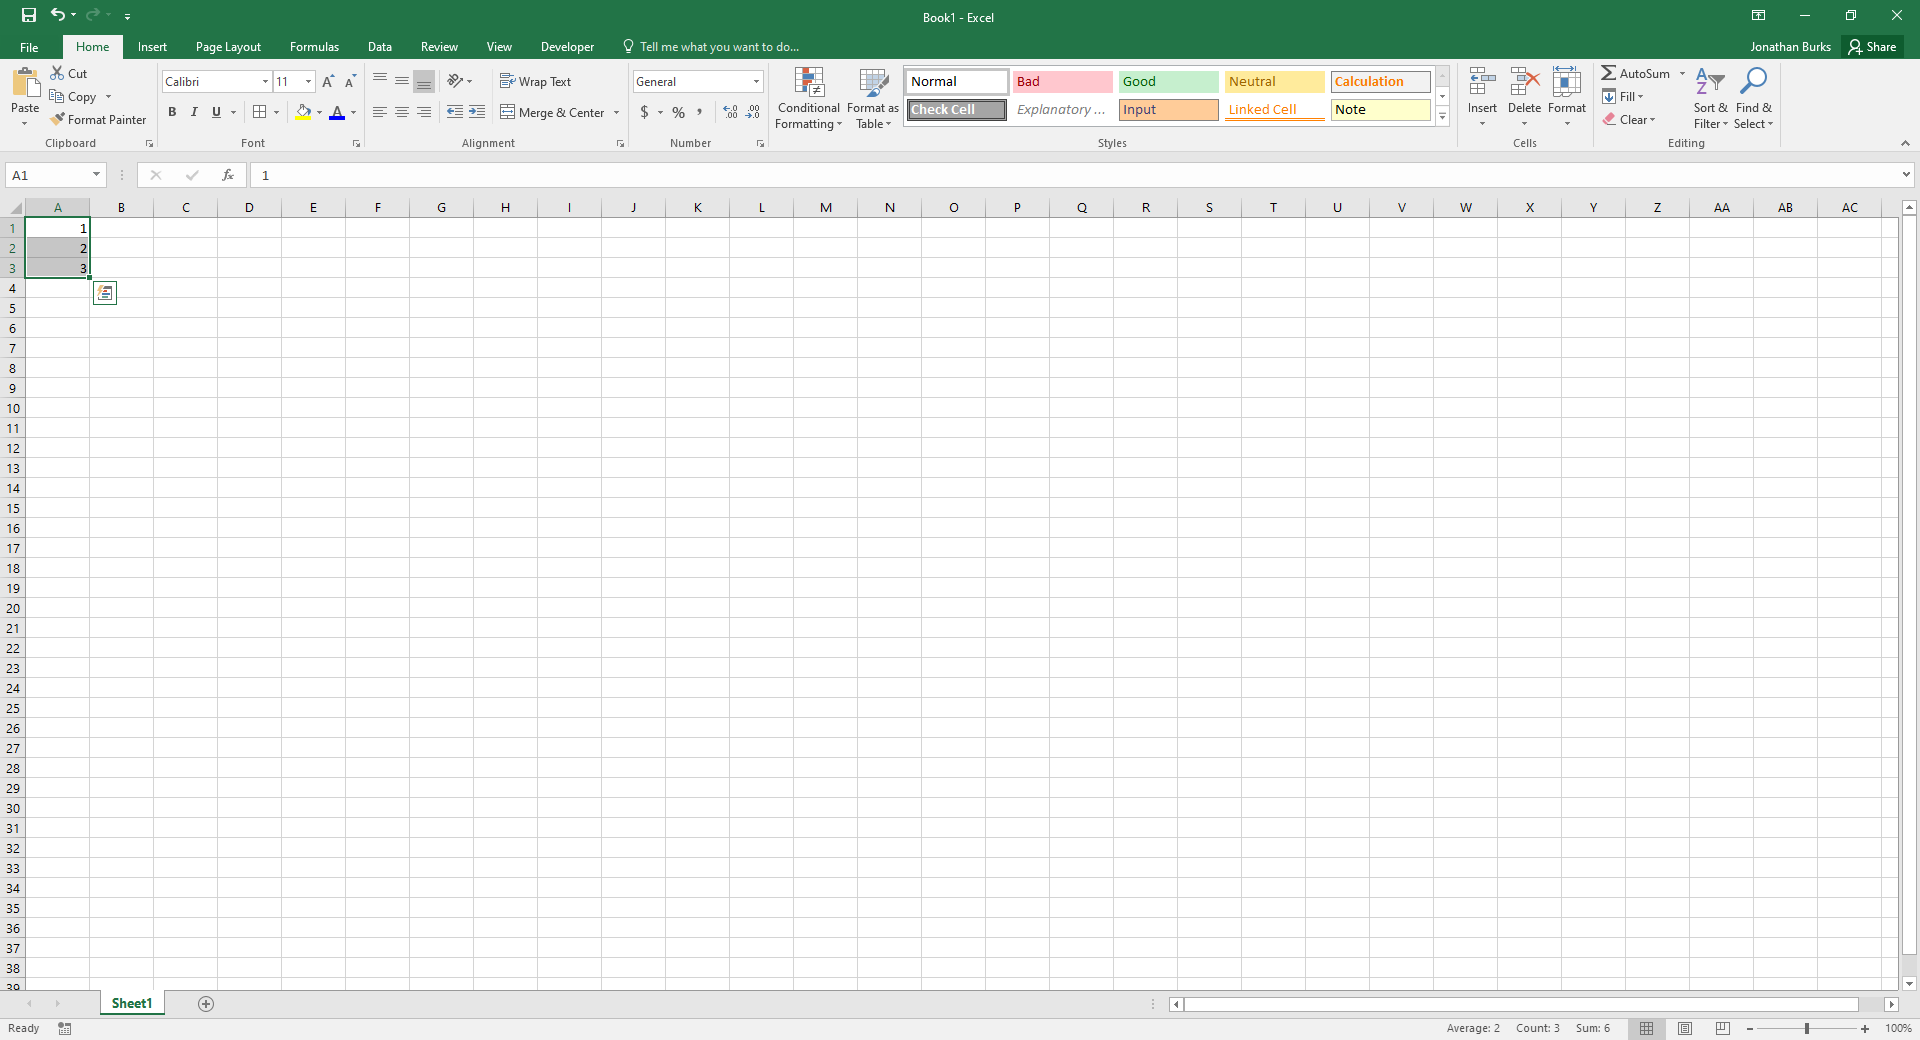Image resolution: width=1920 pixels, height=1040 pixels.
Task: Add a new sheet with plus icon
Action: coord(206,1004)
